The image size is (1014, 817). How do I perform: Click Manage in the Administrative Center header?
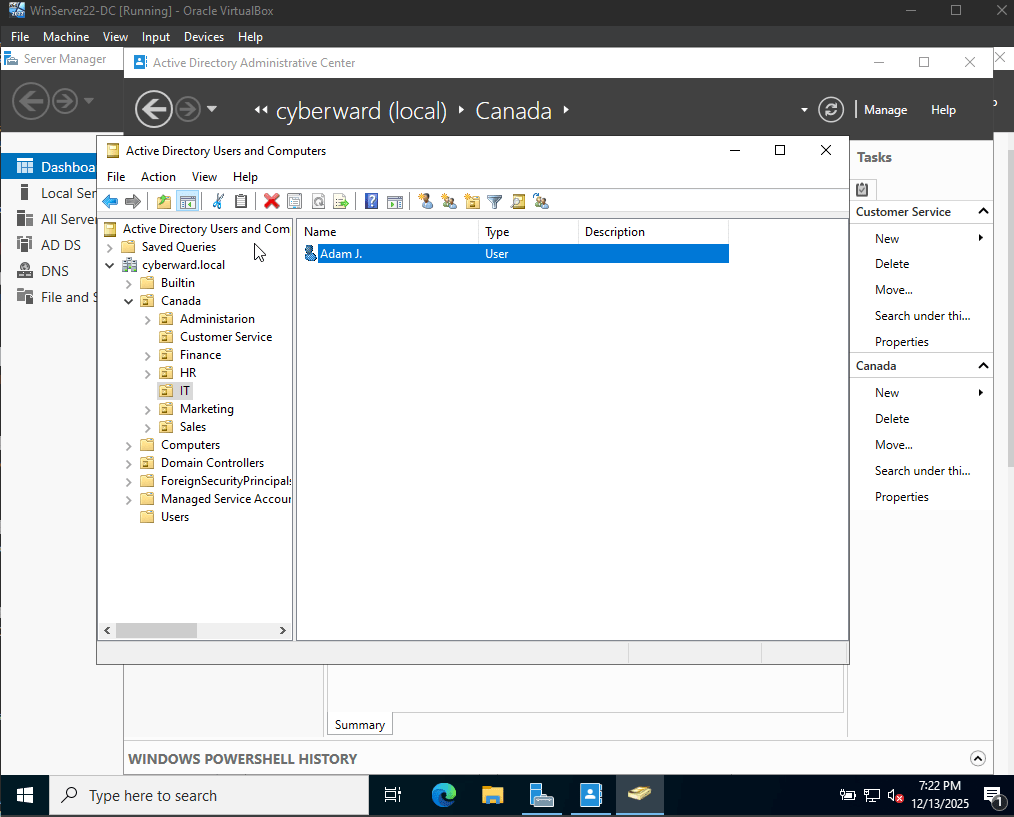[885, 110]
